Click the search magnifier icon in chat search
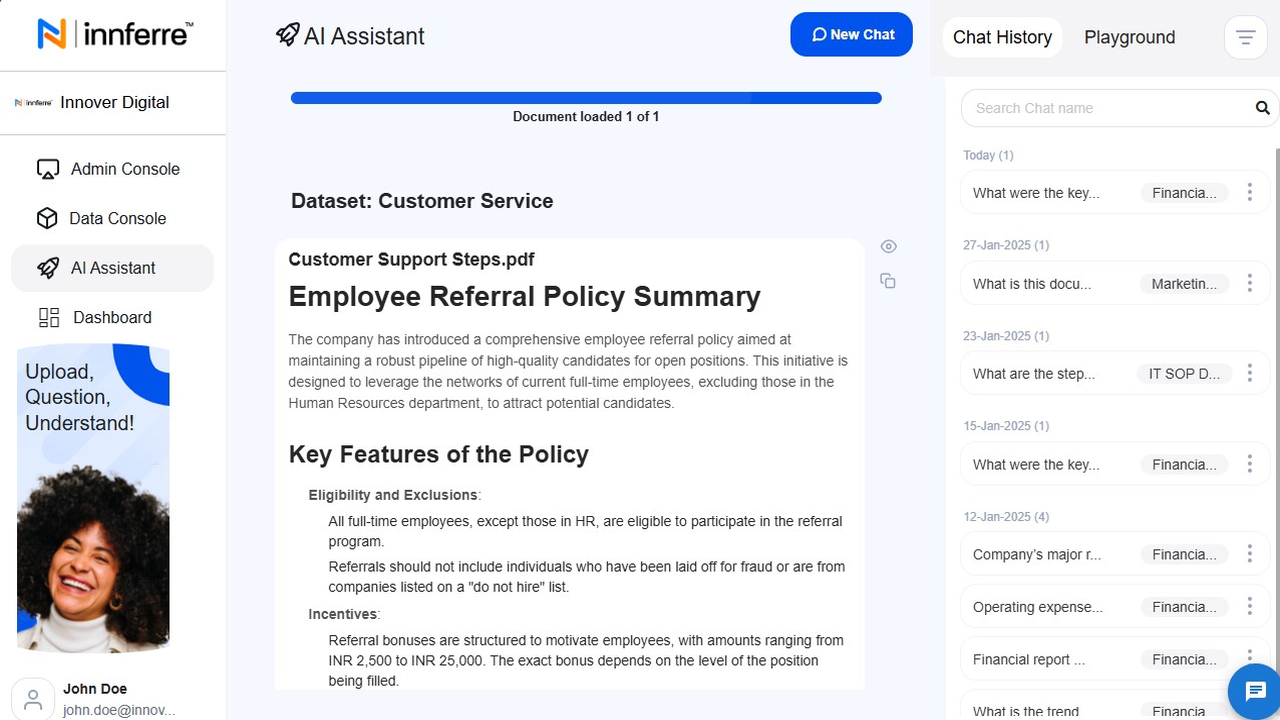1280x720 pixels. coord(1262,108)
